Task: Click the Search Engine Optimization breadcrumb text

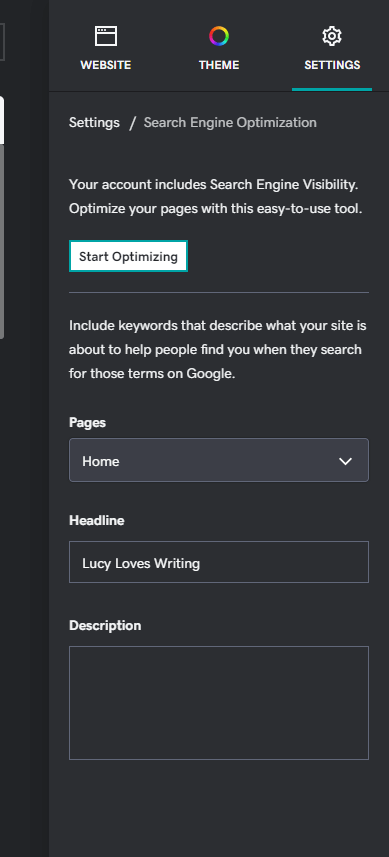Action: 230,122
